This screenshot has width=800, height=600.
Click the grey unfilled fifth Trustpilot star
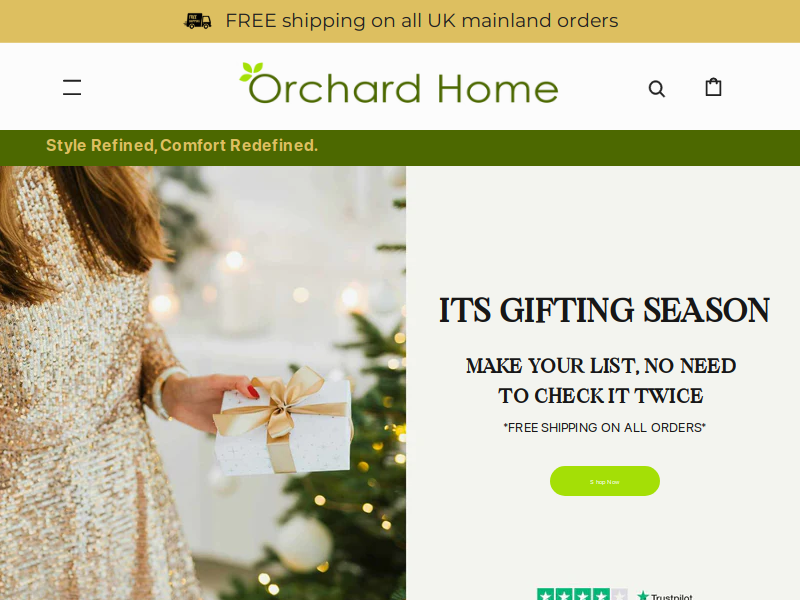[x=619, y=595]
